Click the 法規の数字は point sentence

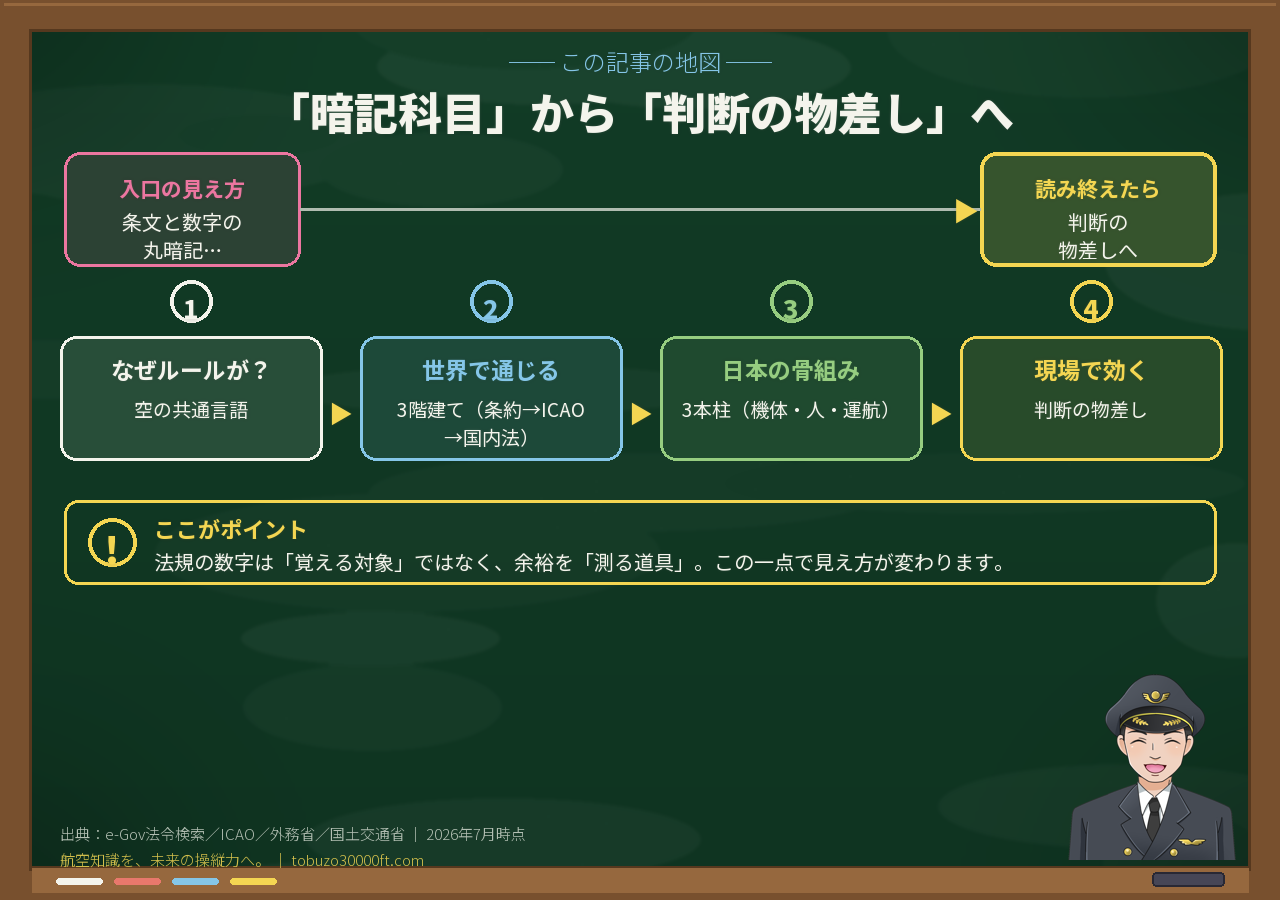[x=580, y=562]
